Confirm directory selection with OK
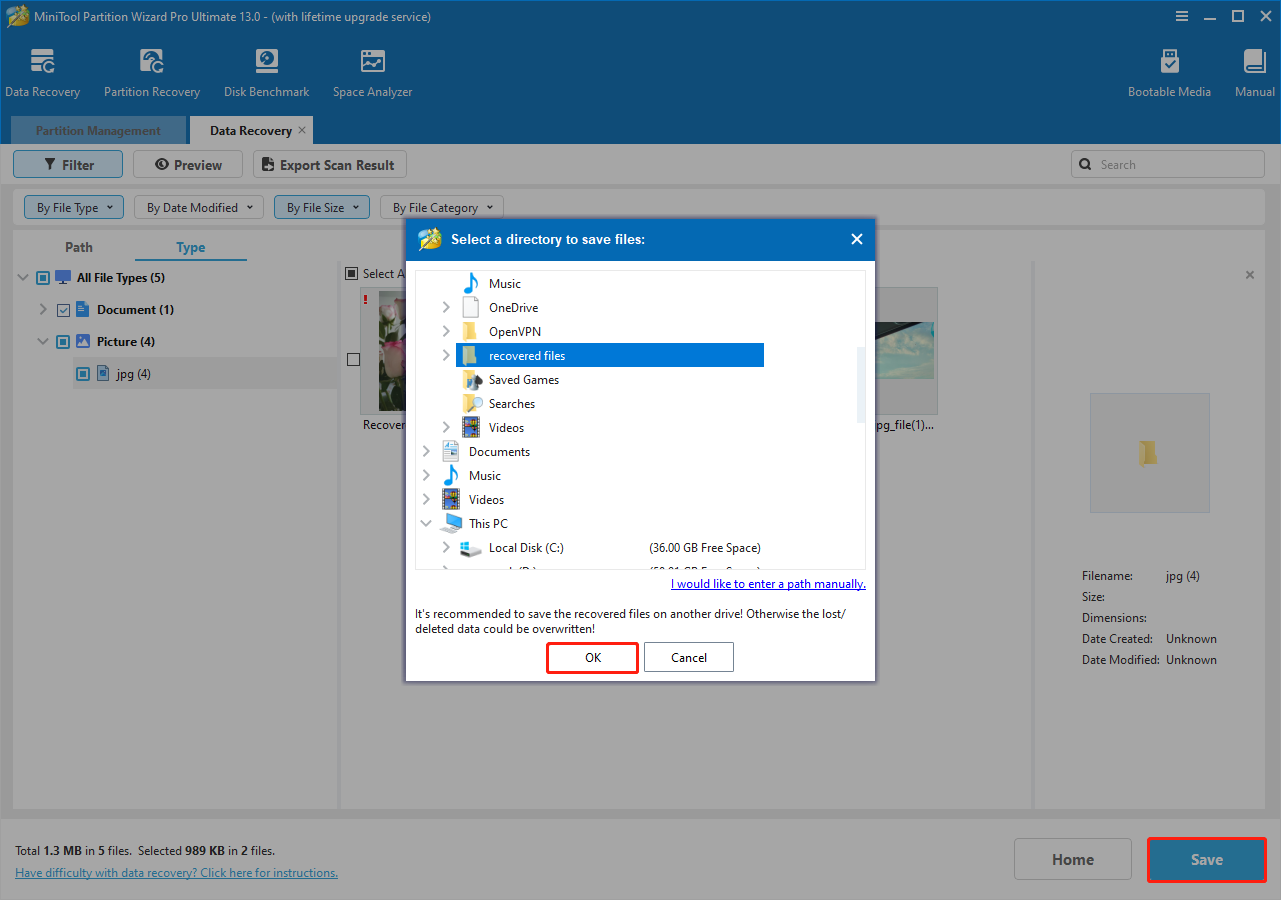The image size is (1281, 900). [592, 657]
